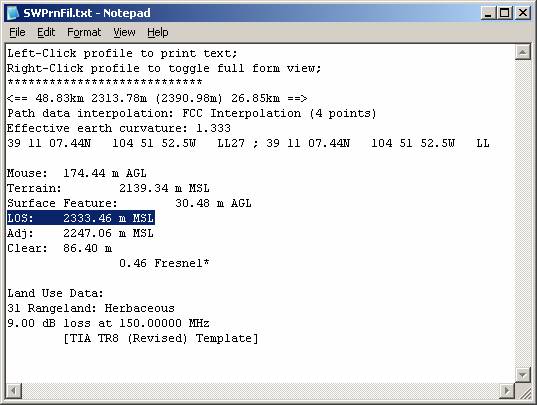The image size is (537, 405).
Task: Maximize the Notepad window
Action: point(504,13)
